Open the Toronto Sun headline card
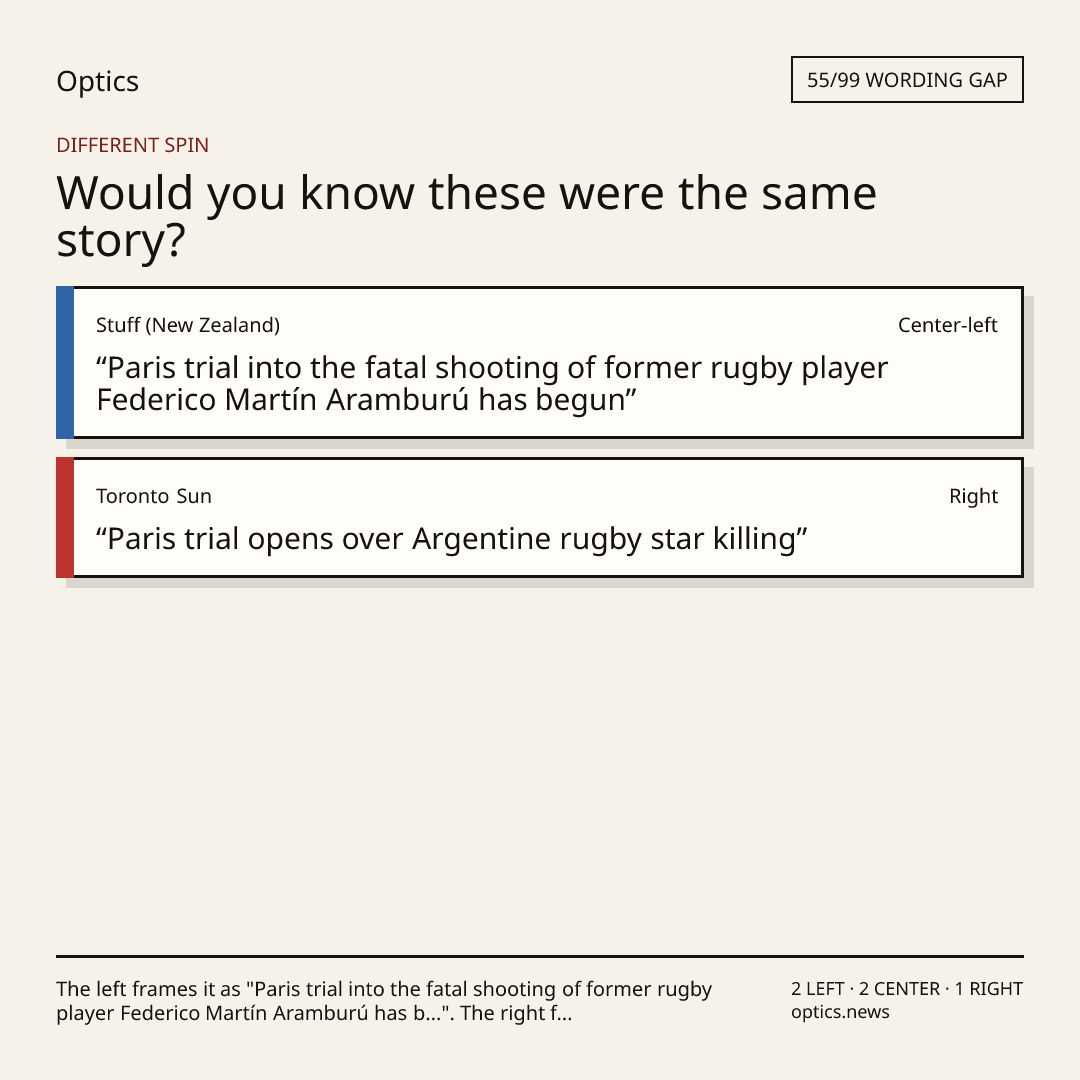Viewport: 1080px width, 1080px height. [x=540, y=517]
